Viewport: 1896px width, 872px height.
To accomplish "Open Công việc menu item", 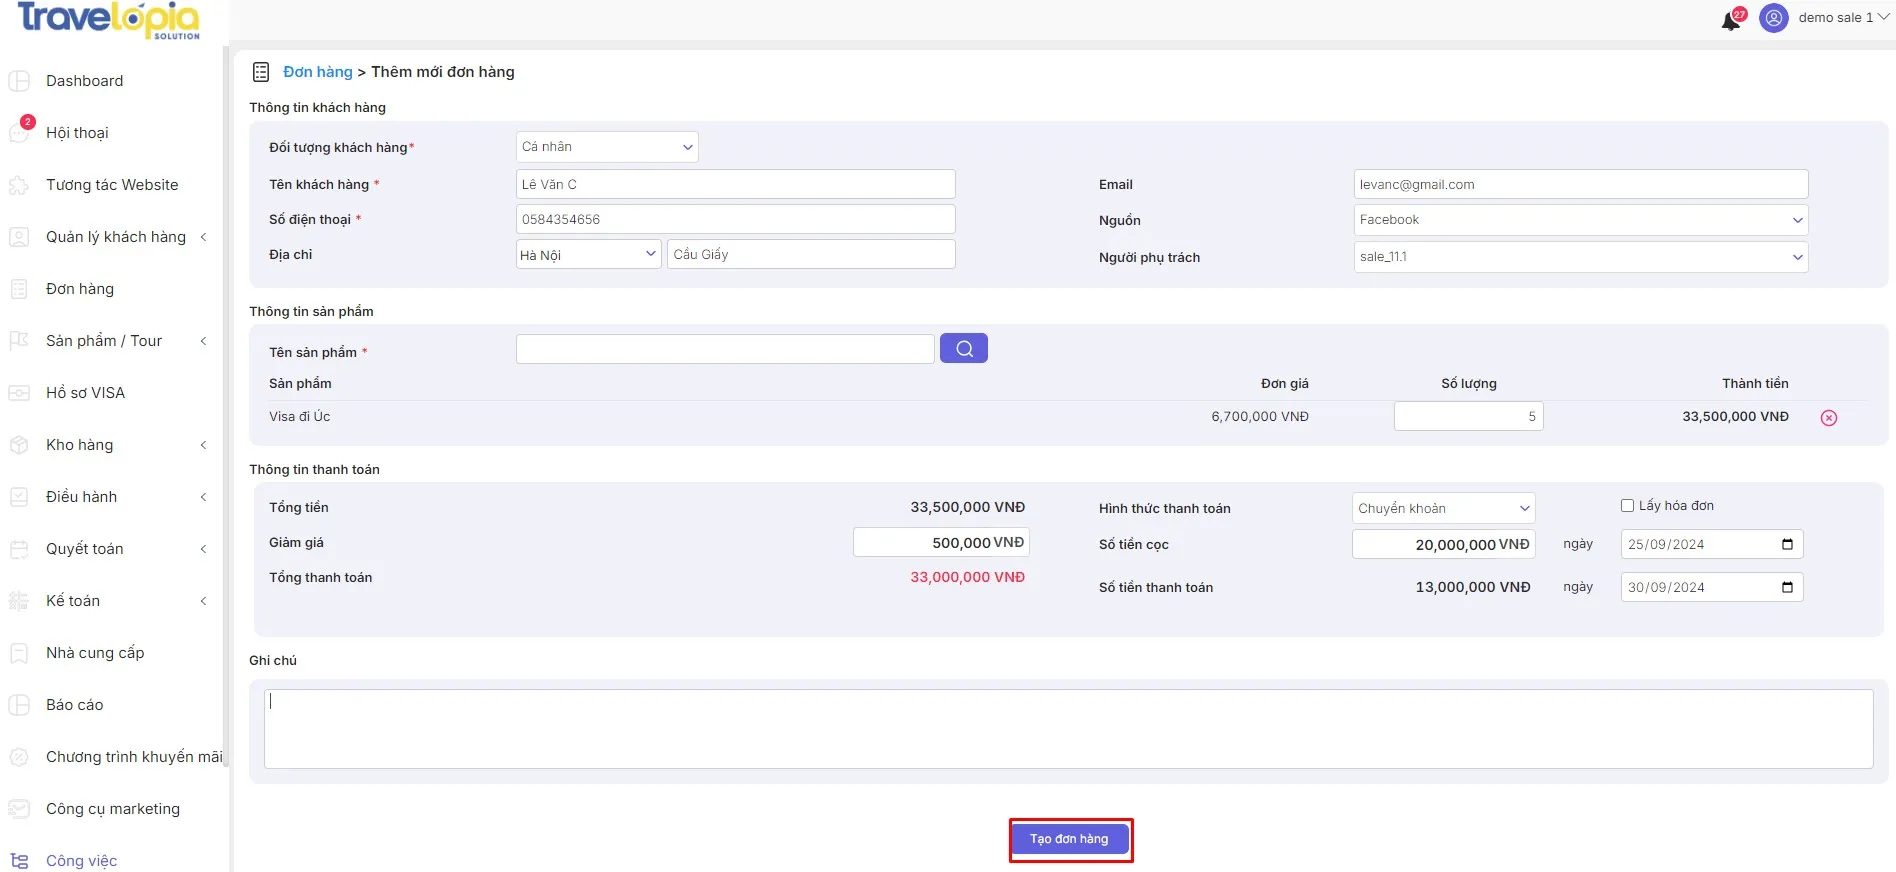I will tap(81, 861).
